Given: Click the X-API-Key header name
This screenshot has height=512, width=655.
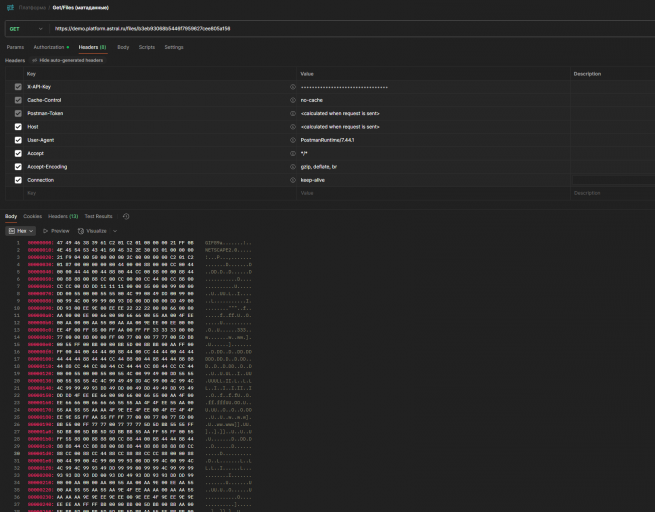Looking at the screenshot, I should pyautogui.click(x=39, y=87).
